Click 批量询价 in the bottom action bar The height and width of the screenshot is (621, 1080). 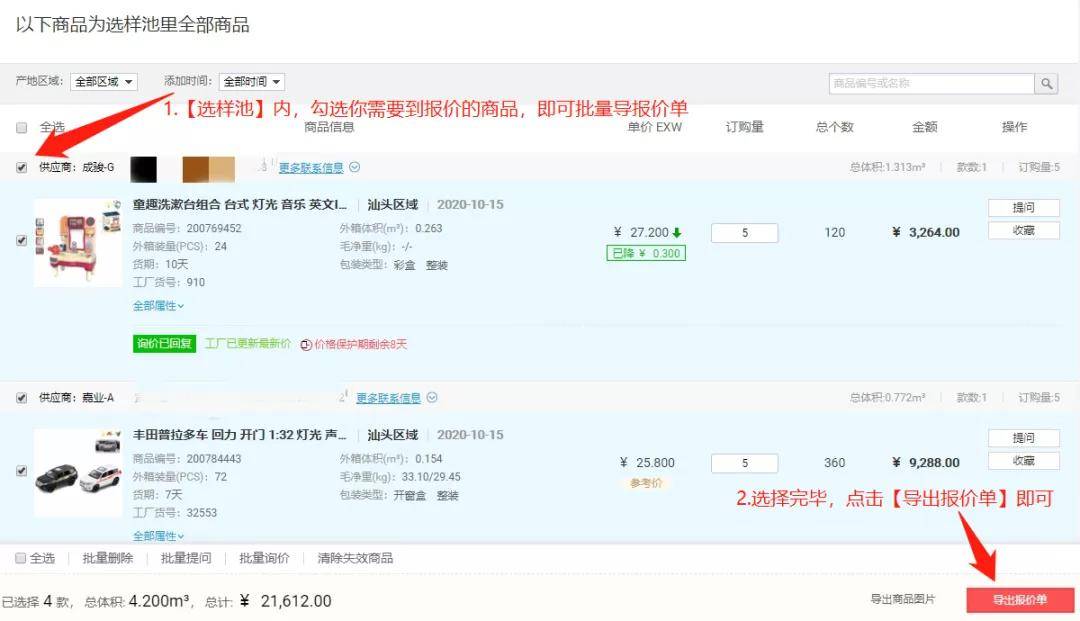coord(264,559)
